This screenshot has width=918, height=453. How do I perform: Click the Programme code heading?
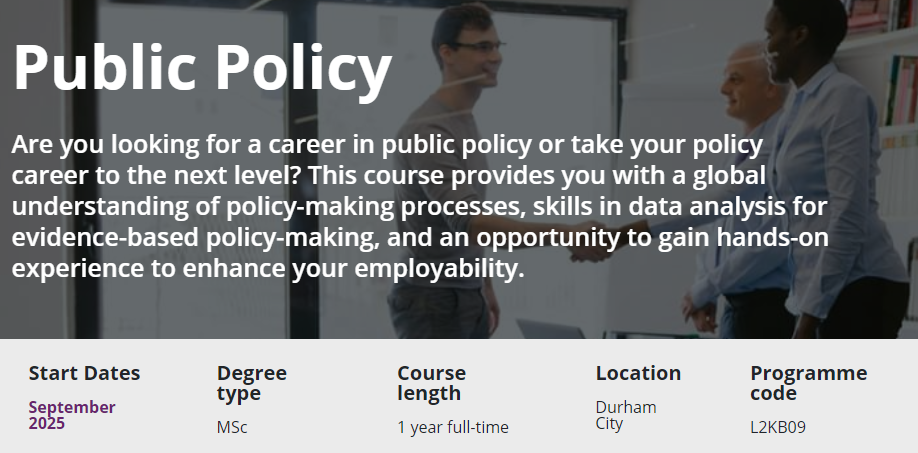pos(809,383)
